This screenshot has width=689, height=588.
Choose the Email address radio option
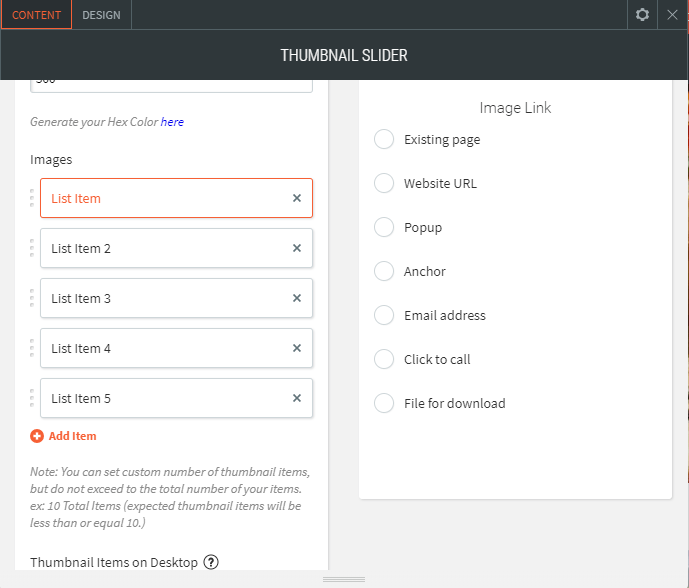click(x=384, y=315)
